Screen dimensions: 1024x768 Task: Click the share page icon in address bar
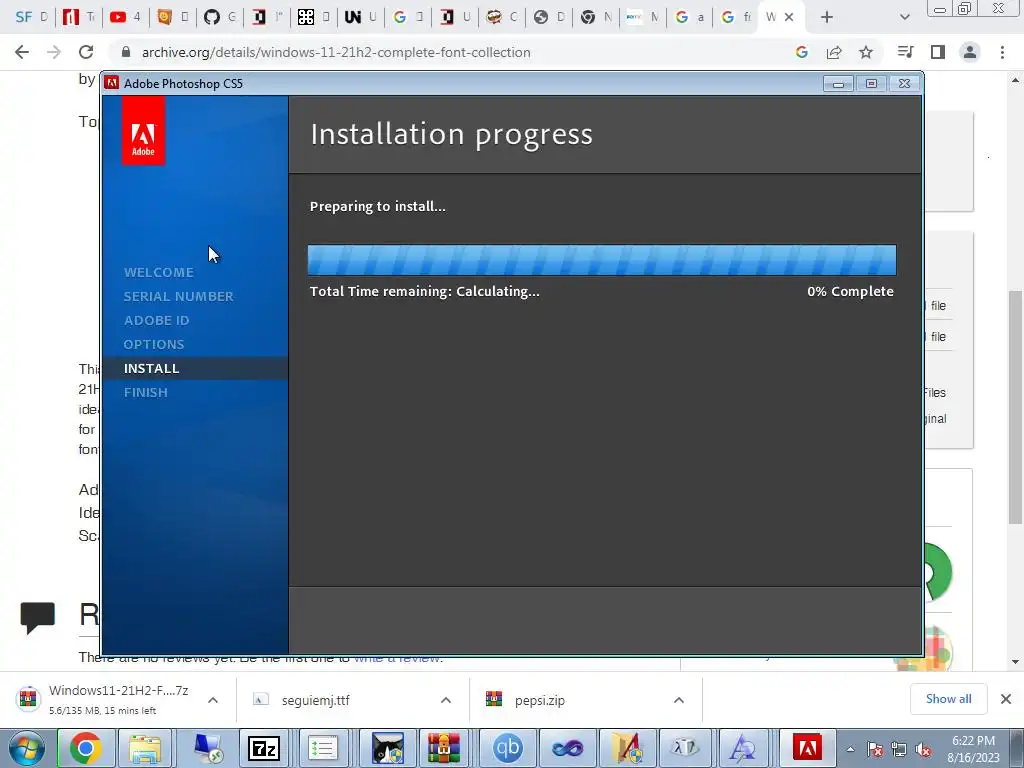(x=834, y=52)
